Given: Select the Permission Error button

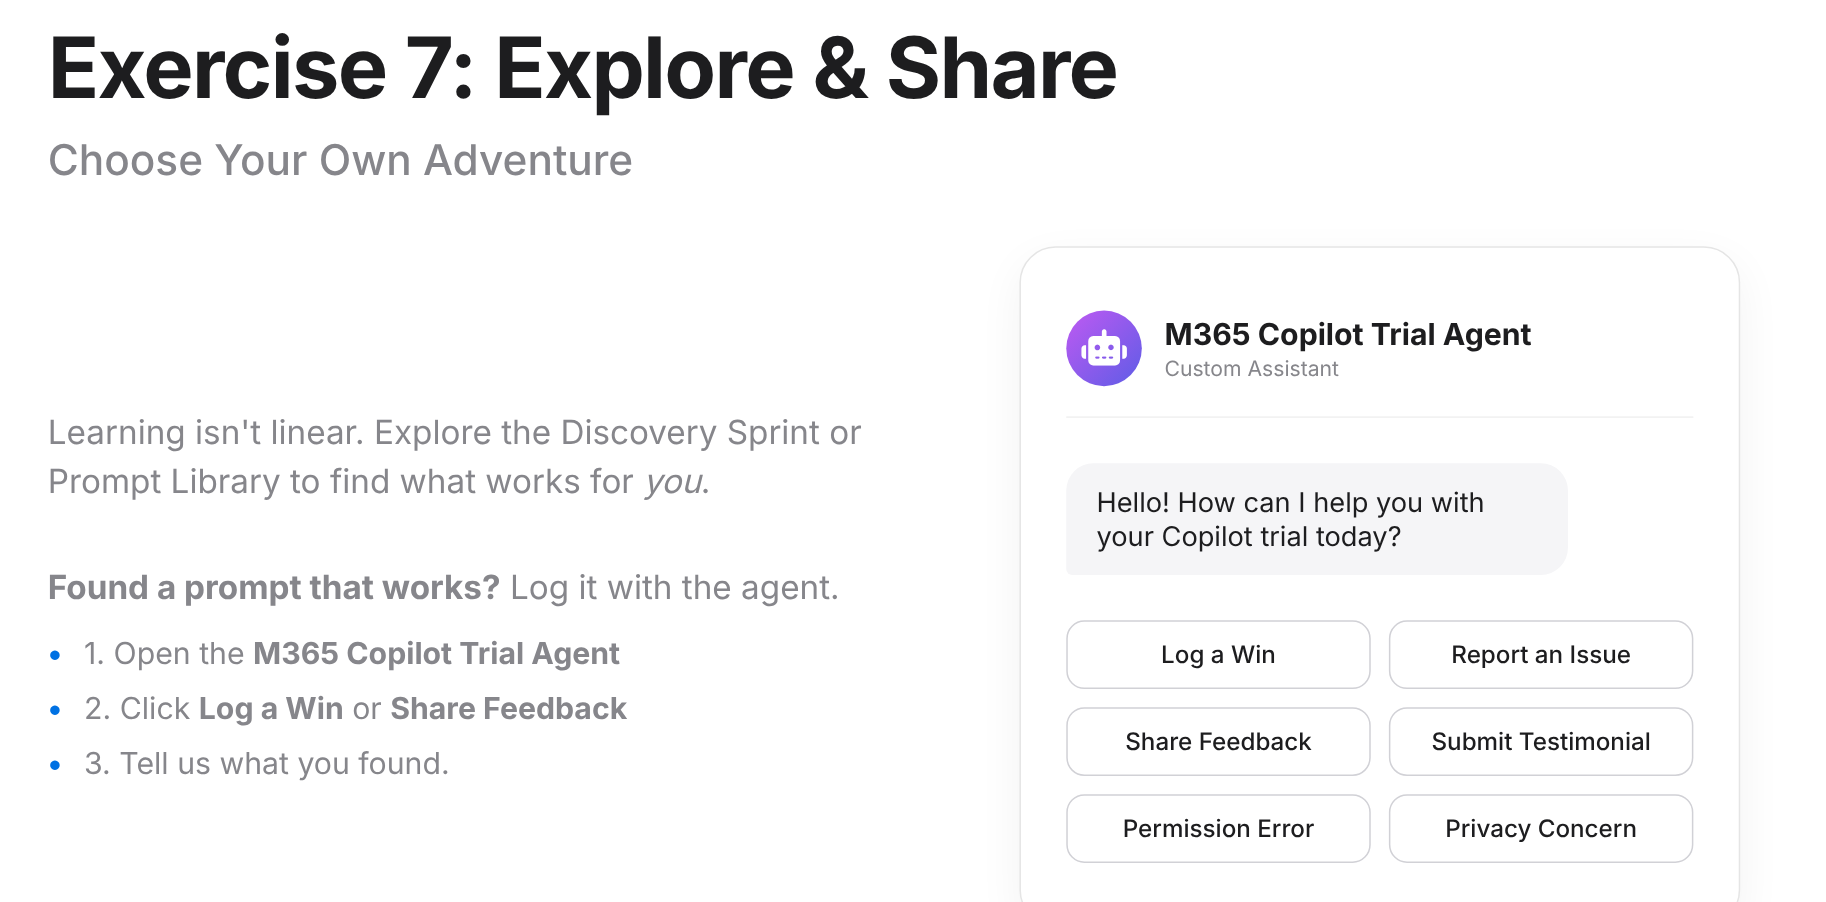Looking at the screenshot, I should [1217, 829].
